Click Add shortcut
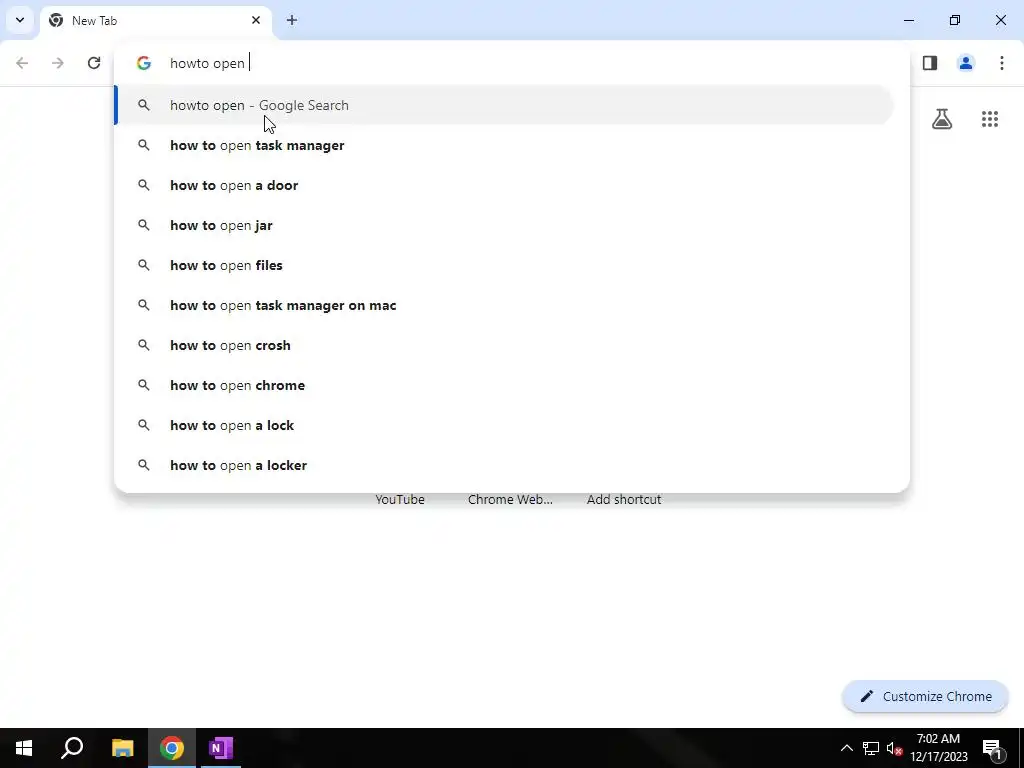Image resolution: width=1024 pixels, height=768 pixels. tap(624, 500)
